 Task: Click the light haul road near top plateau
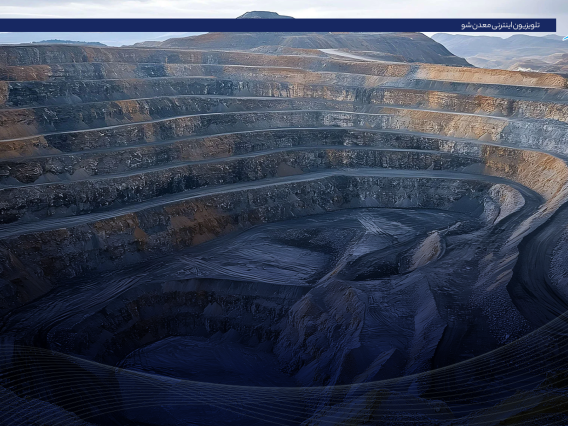tap(348, 55)
